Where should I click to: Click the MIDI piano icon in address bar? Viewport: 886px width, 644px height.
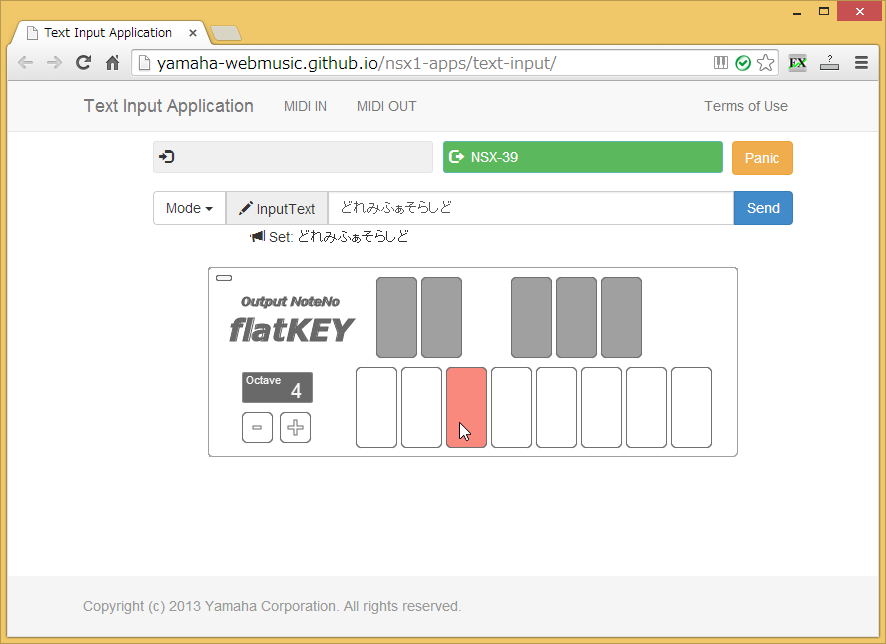[x=721, y=63]
